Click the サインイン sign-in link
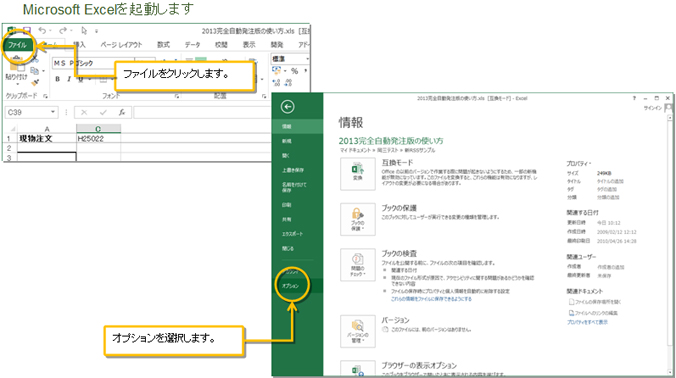The width and height of the screenshot is (676, 378). pyautogui.click(x=652, y=108)
